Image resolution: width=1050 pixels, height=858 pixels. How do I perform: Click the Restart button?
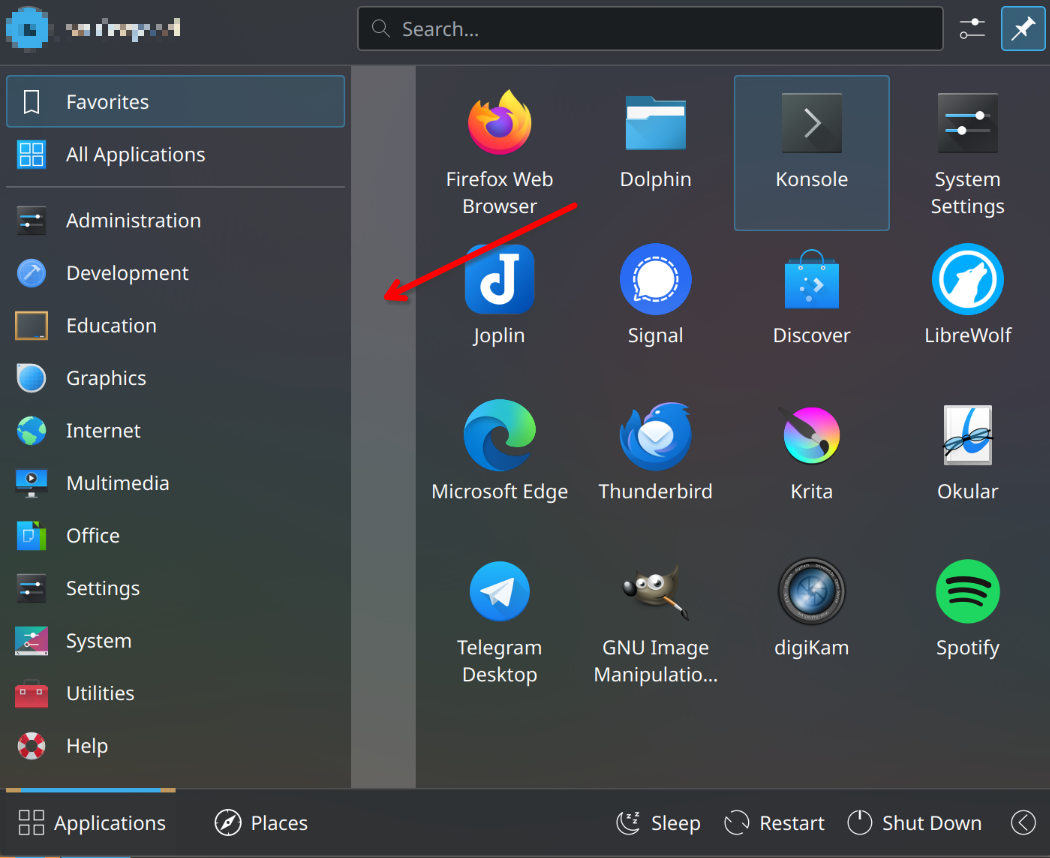(775, 823)
